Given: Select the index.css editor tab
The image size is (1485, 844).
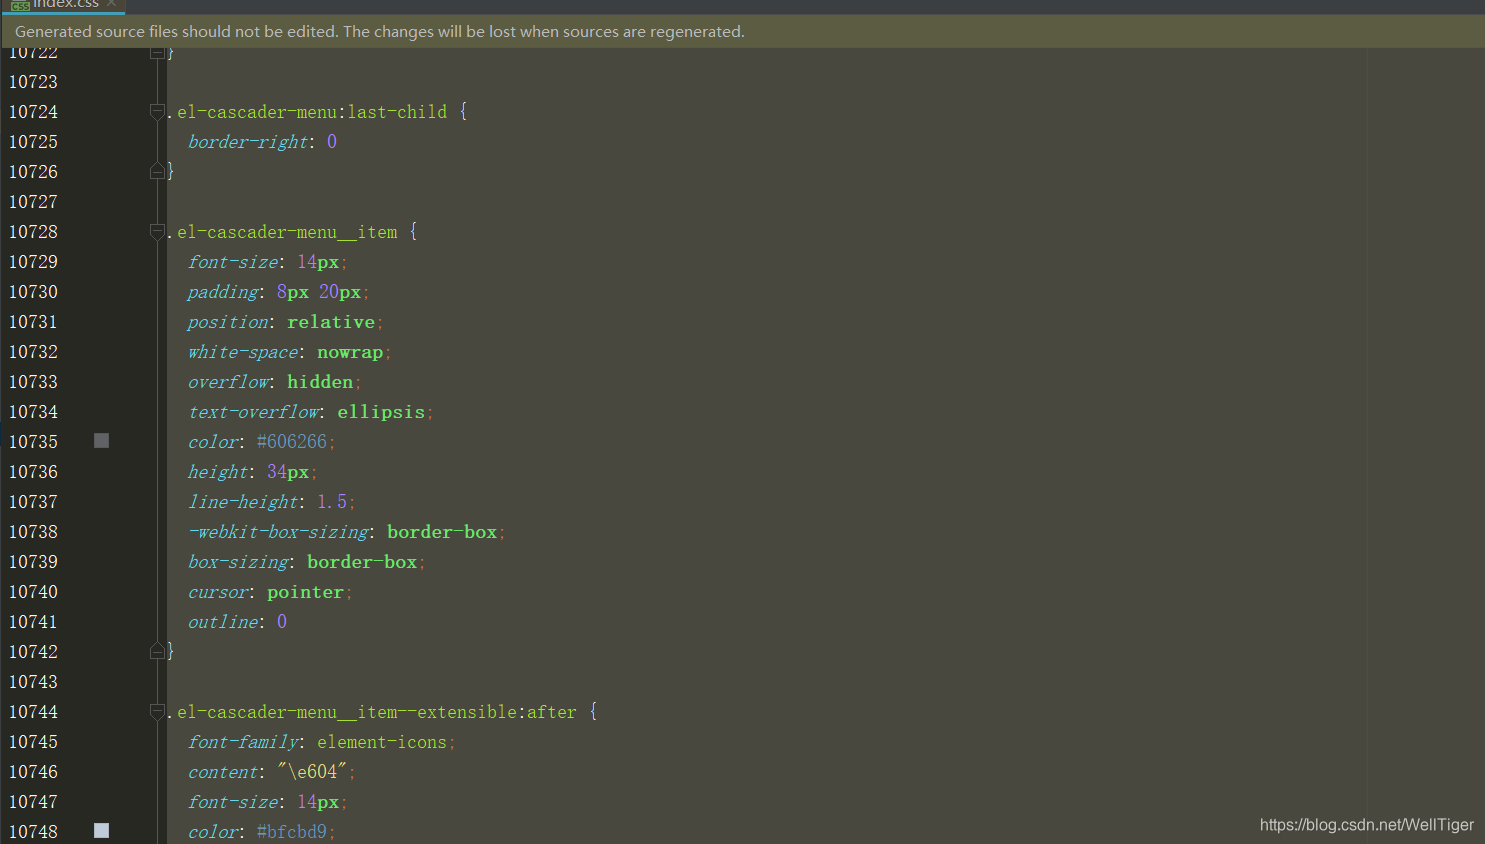Looking at the screenshot, I should [x=65, y=4].
